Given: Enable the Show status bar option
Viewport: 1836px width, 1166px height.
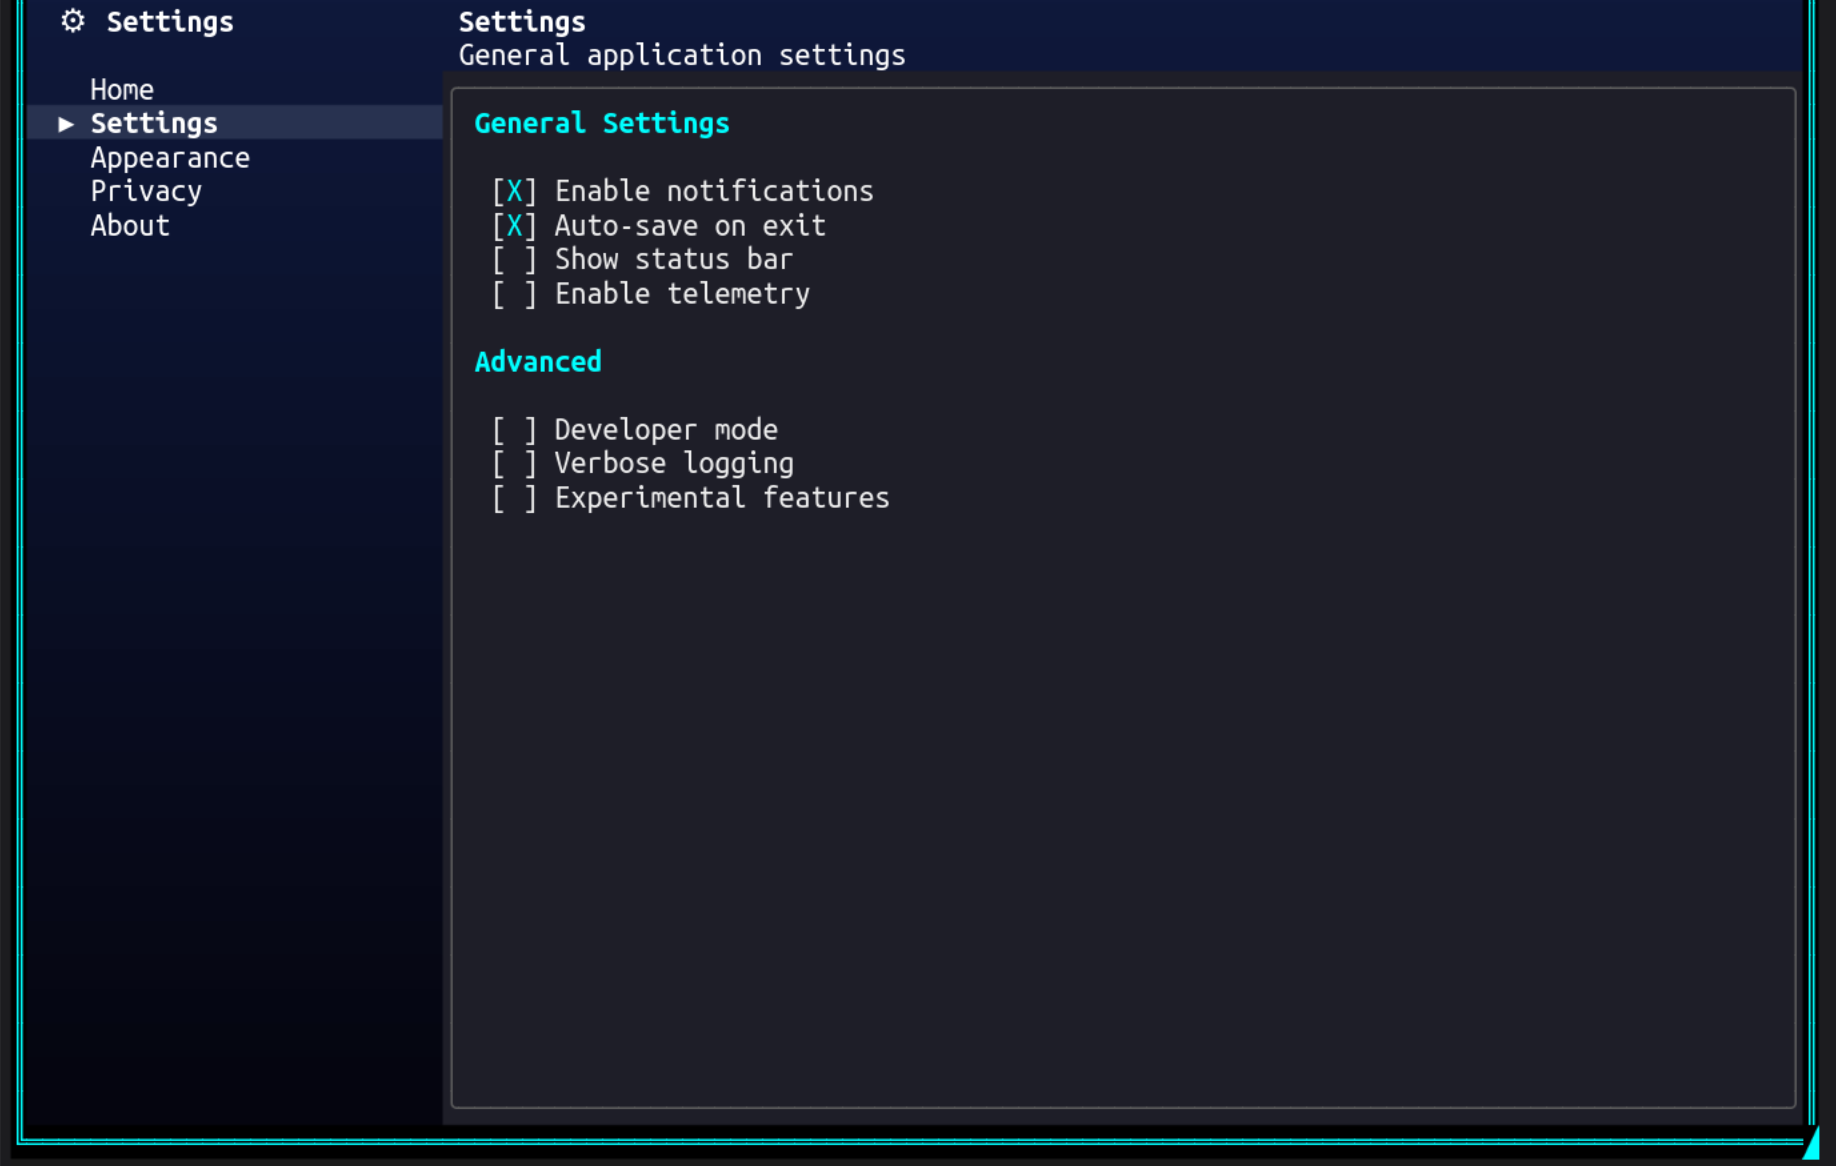Looking at the screenshot, I should [x=514, y=260].
